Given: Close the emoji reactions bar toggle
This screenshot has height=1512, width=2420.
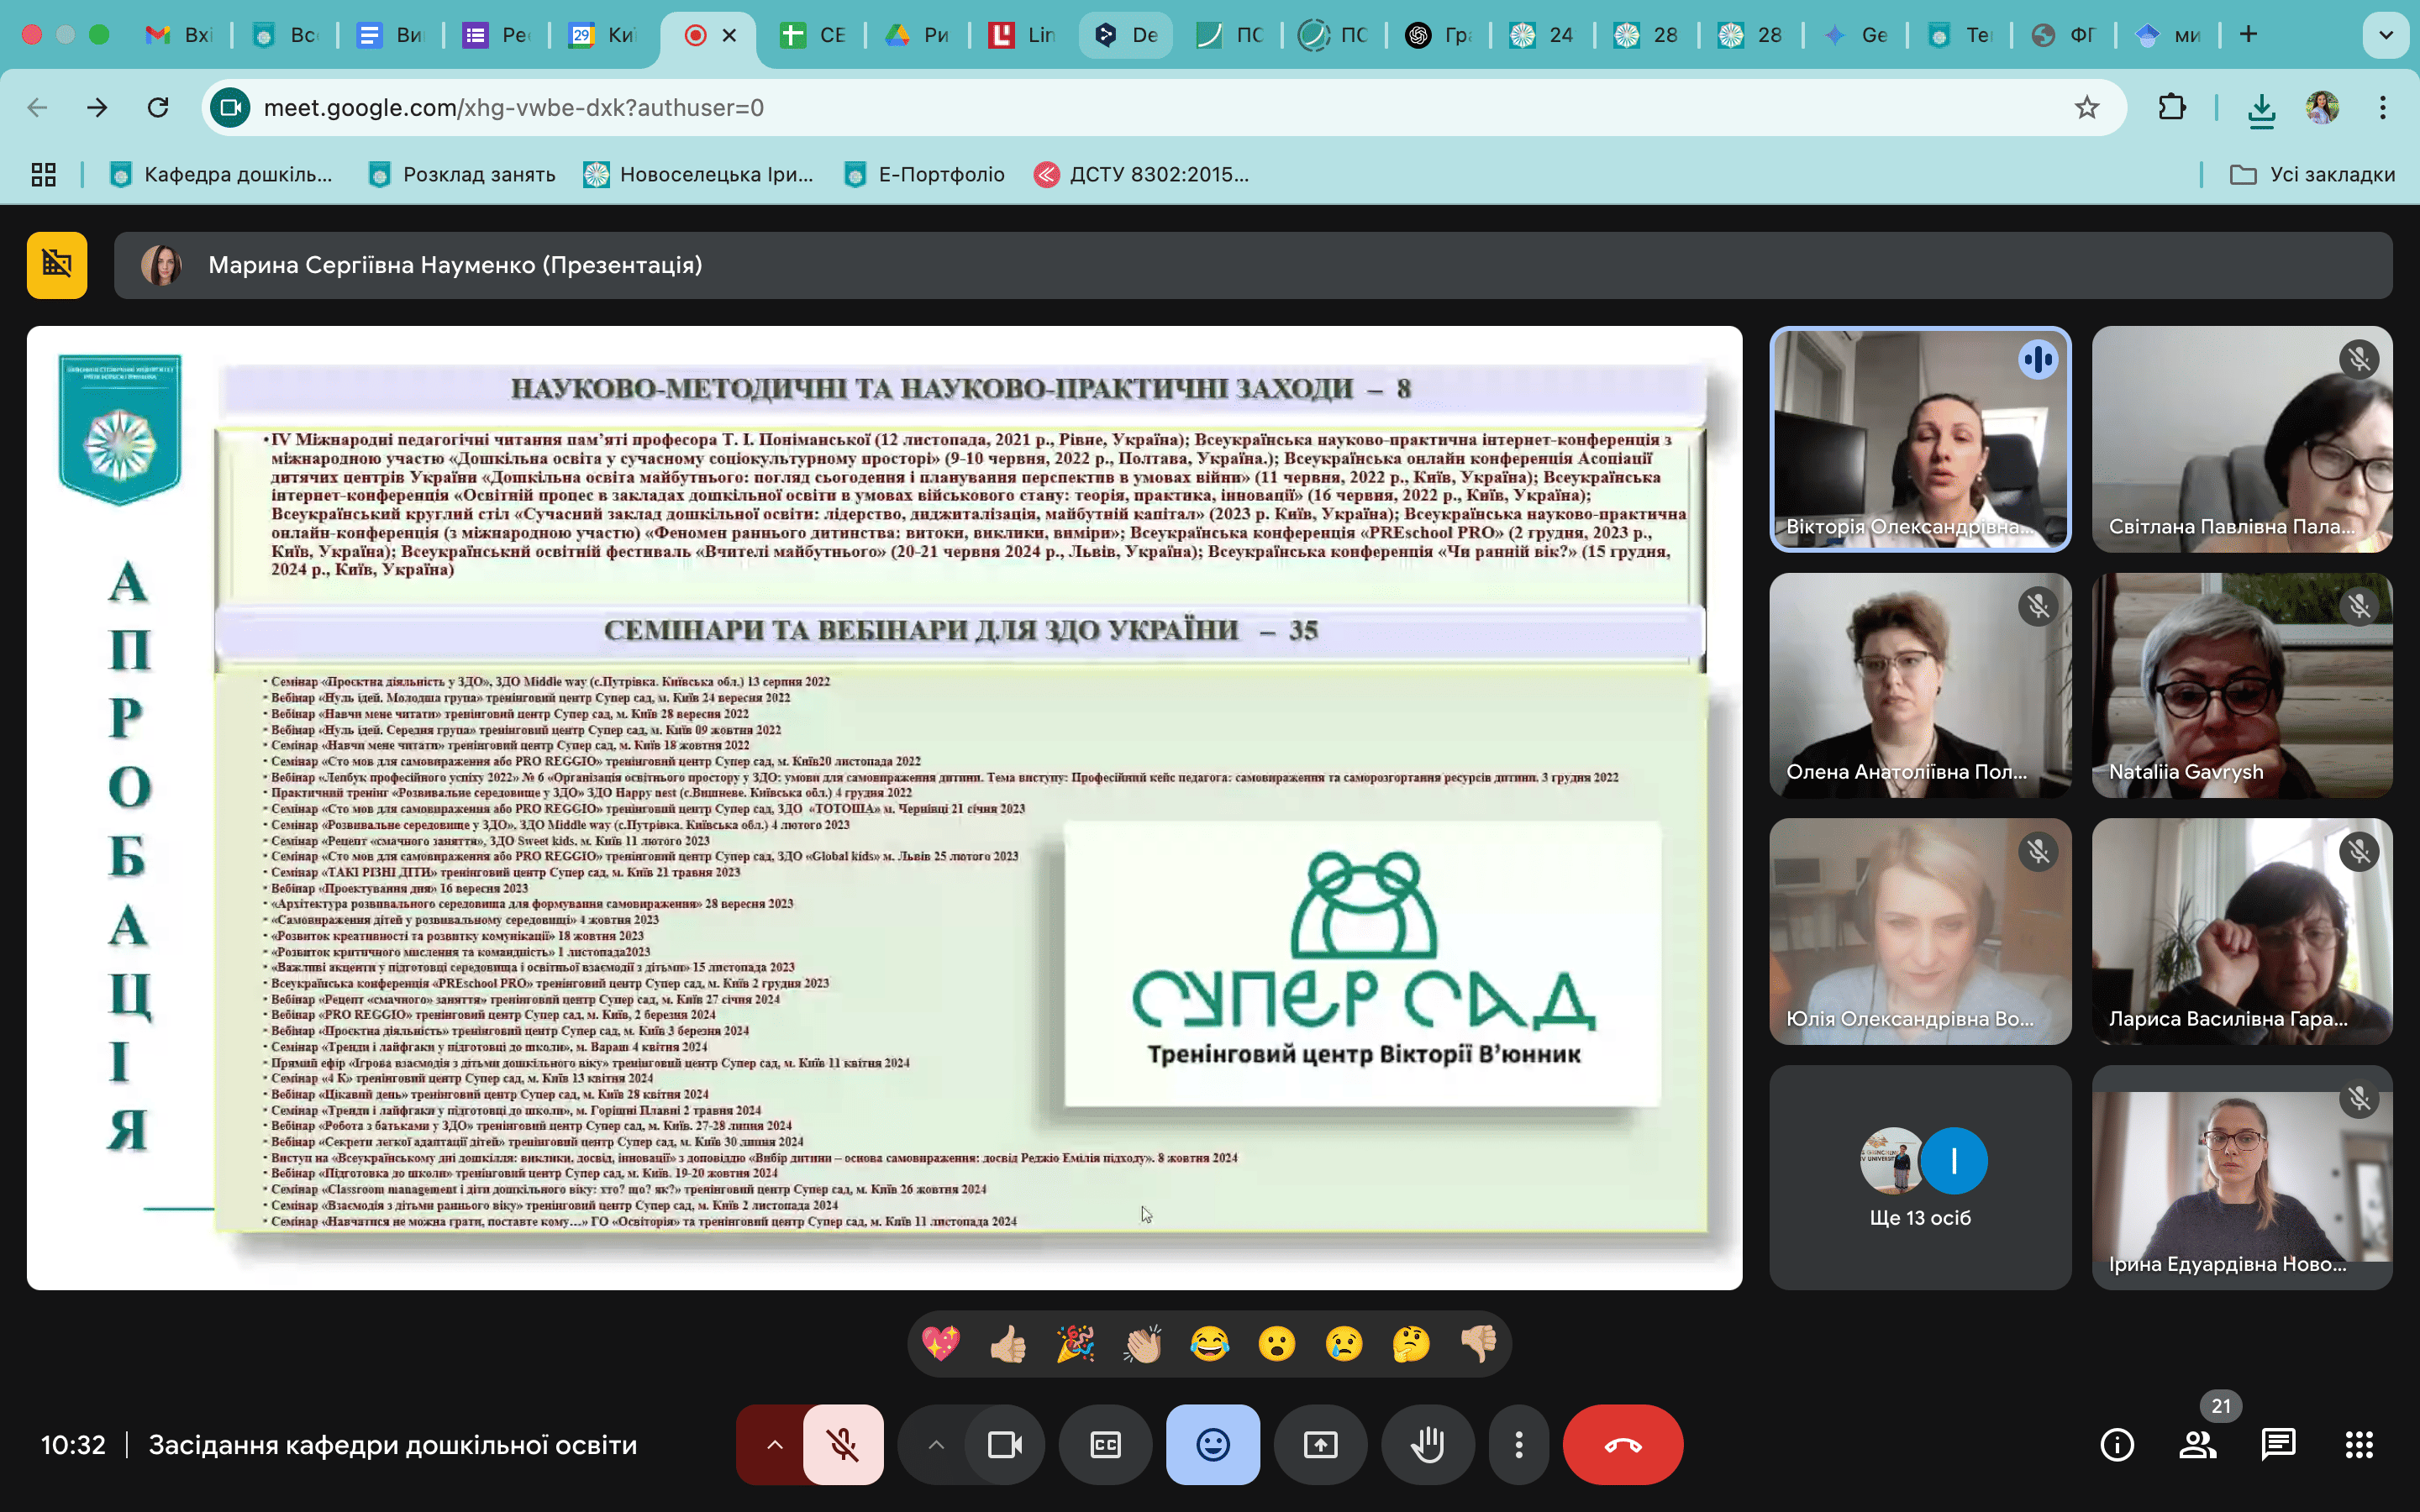Looking at the screenshot, I should 1212,1444.
